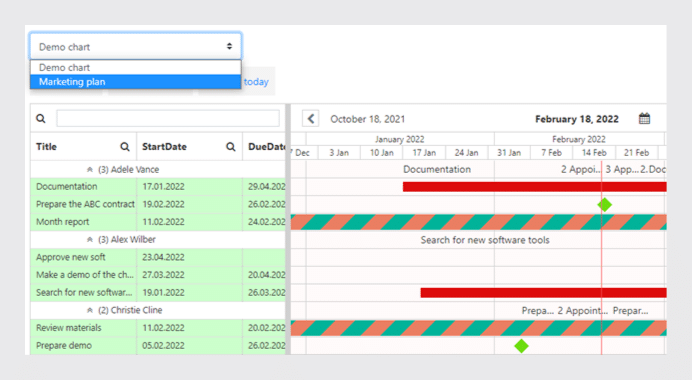
Task: Click the search icon beside the search field
Action: click(41, 118)
